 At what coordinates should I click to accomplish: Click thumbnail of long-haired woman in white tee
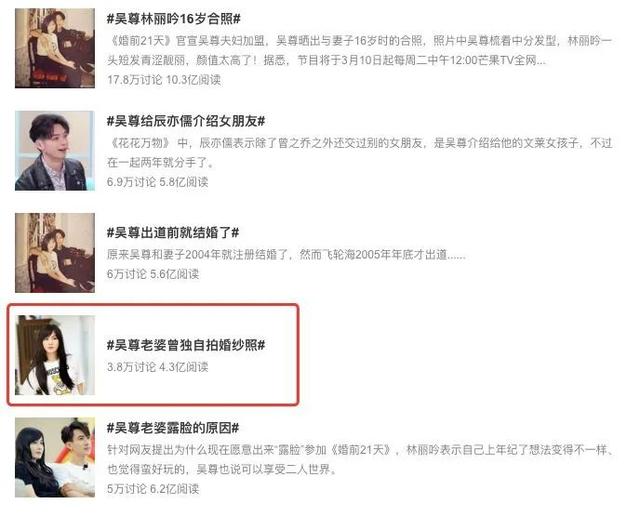coord(55,355)
